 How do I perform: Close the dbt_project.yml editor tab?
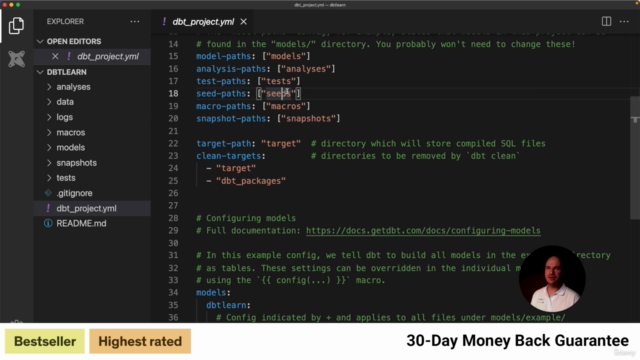tap(244, 22)
